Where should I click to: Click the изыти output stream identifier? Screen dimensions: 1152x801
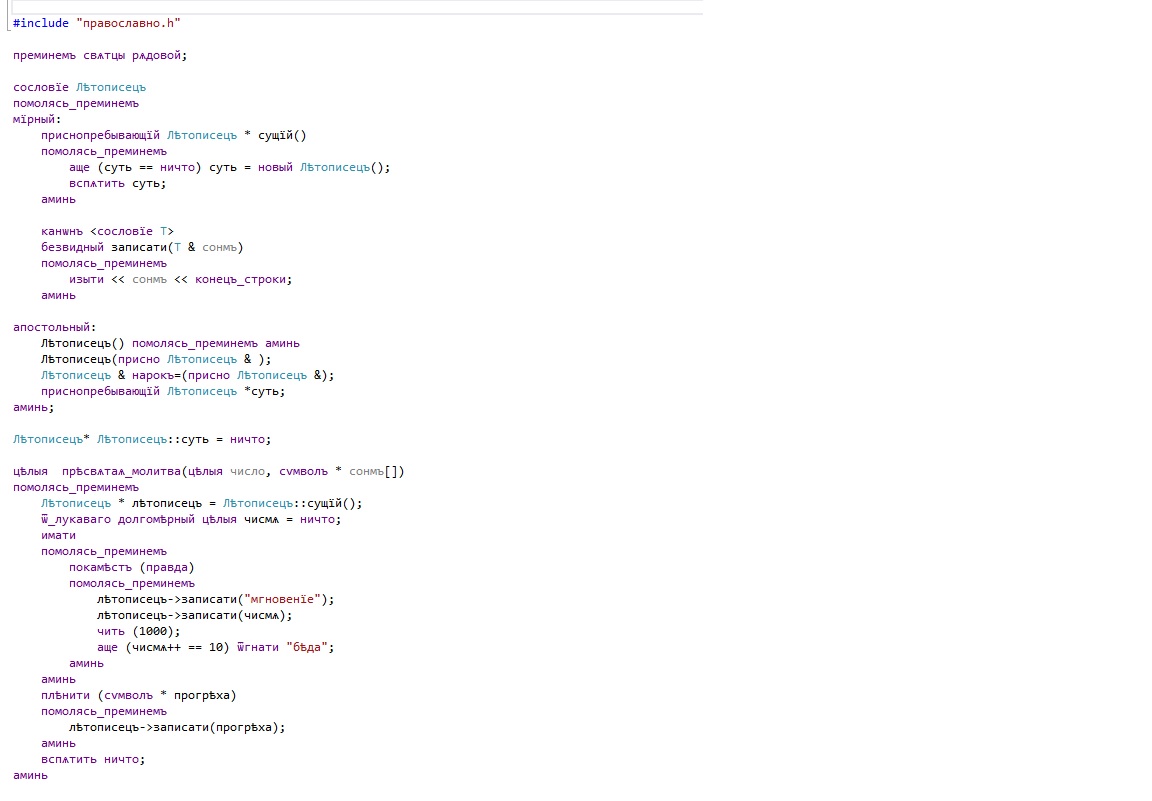pos(86,279)
